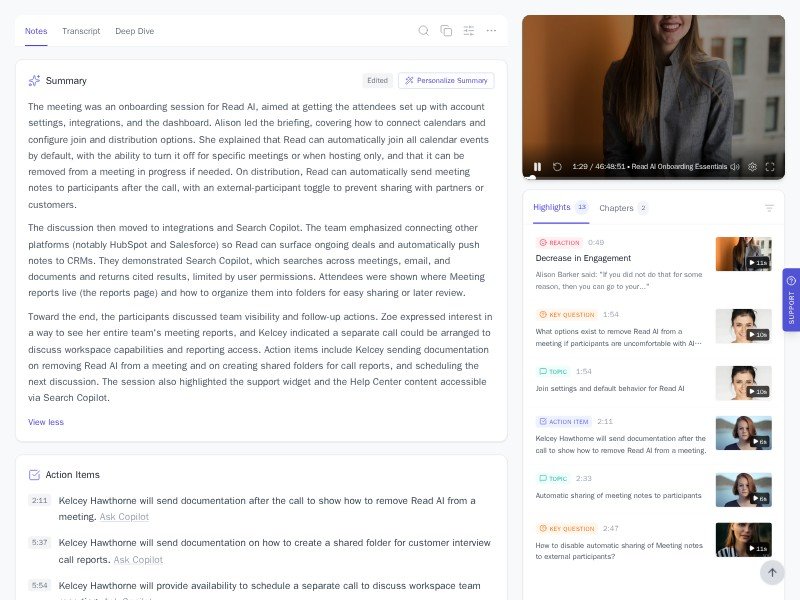Click the Personalize Summary button
Screen dimensions: 800x600
(446, 81)
